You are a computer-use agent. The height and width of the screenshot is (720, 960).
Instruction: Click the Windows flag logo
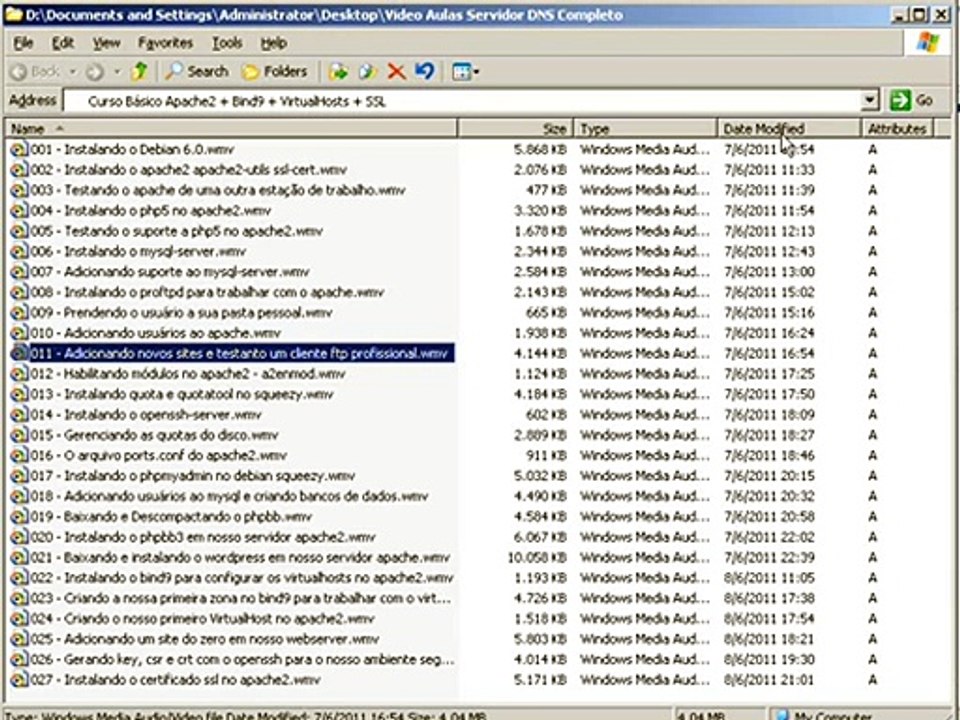pos(927,43)
